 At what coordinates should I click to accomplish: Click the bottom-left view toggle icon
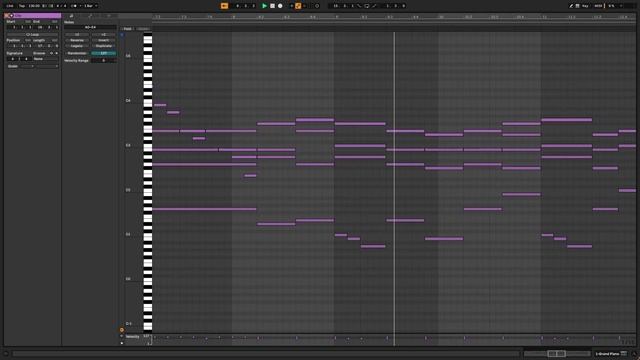6,354
